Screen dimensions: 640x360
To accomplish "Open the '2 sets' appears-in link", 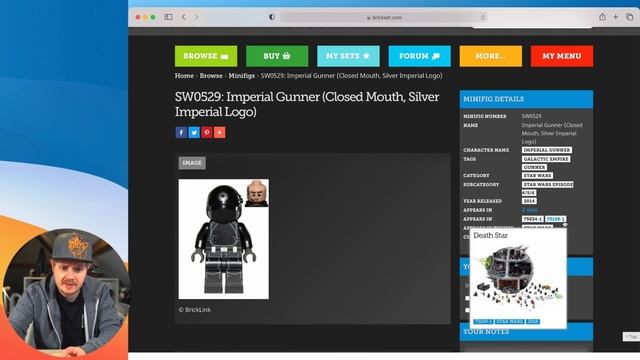I will (529, 210).
